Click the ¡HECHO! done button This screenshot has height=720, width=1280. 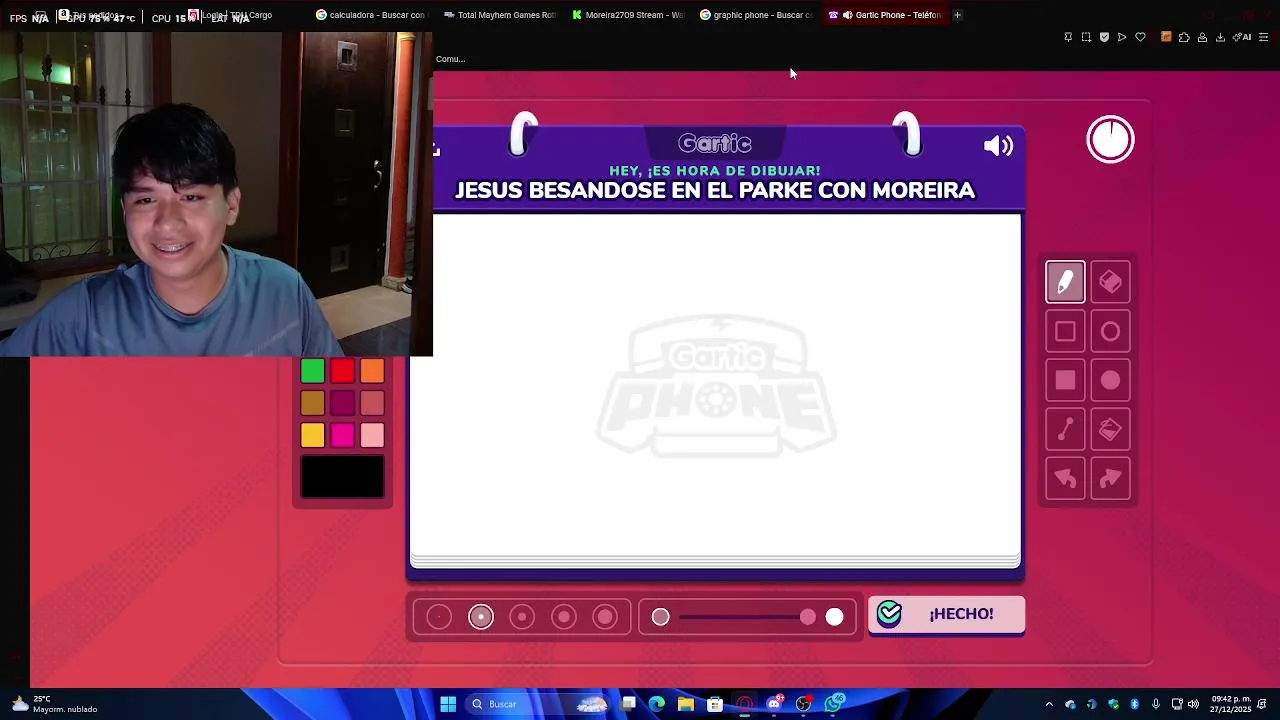coord(946,614)
